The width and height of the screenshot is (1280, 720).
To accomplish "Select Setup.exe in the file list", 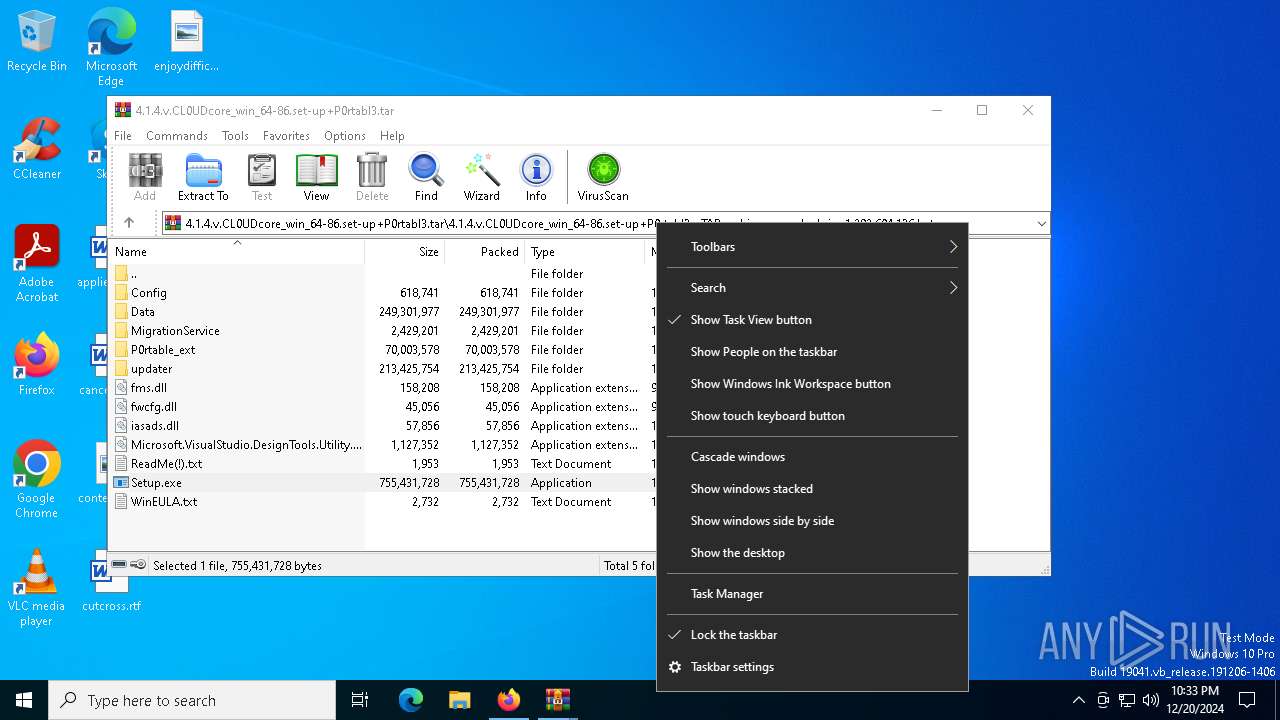I will click(382, 483).
